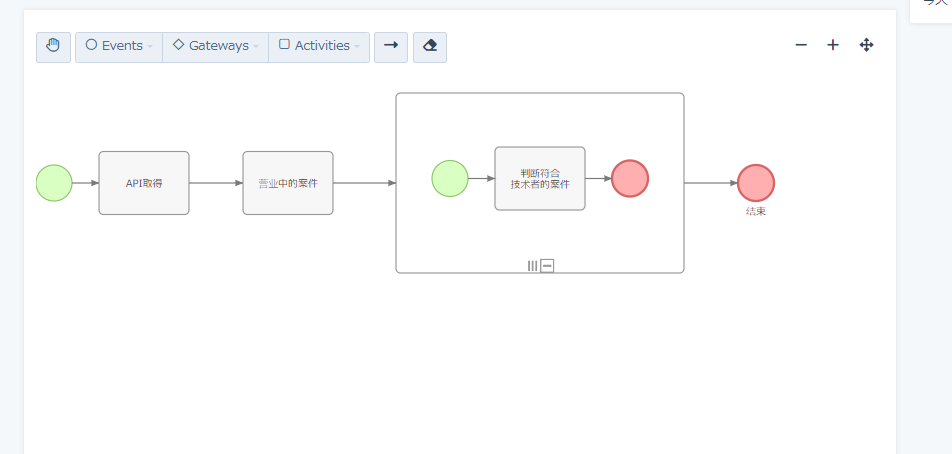Activate the arrow connector tool
This screenshot has width=952, height=454.
(x=391, y=47)
